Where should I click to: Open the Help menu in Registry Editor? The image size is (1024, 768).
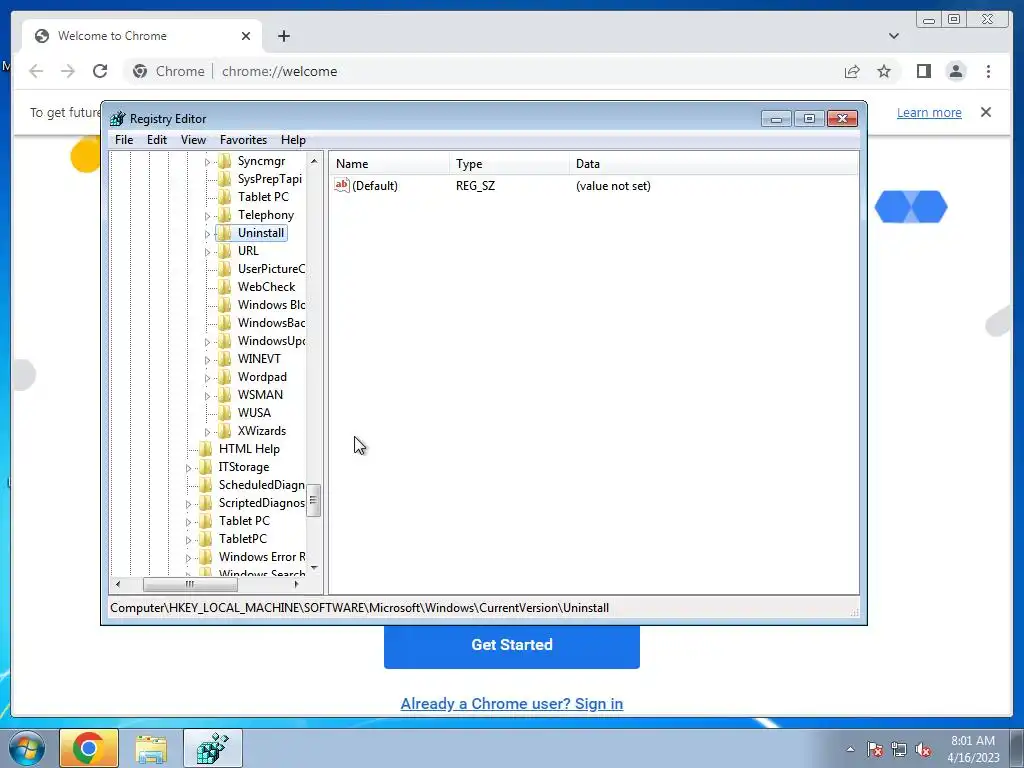[293, 140]
